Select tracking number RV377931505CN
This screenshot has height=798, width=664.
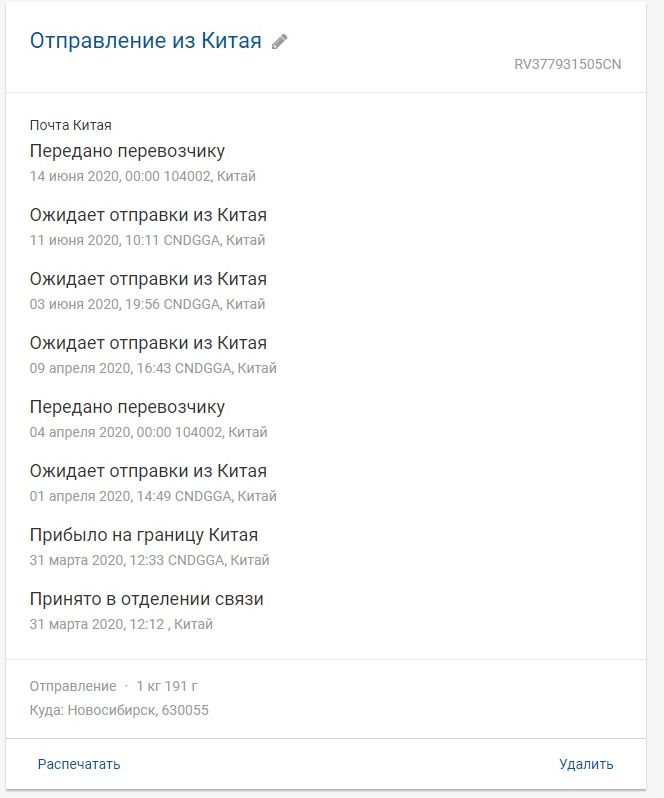click(567, 65)
